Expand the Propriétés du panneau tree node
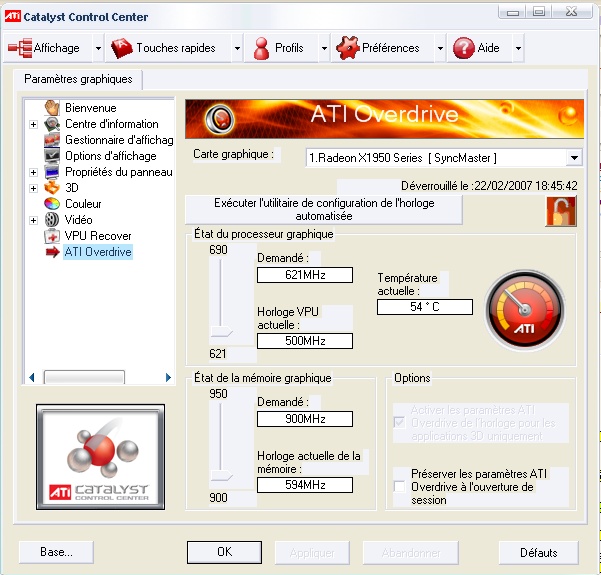The image size is (601, 575). click(33, 172)
